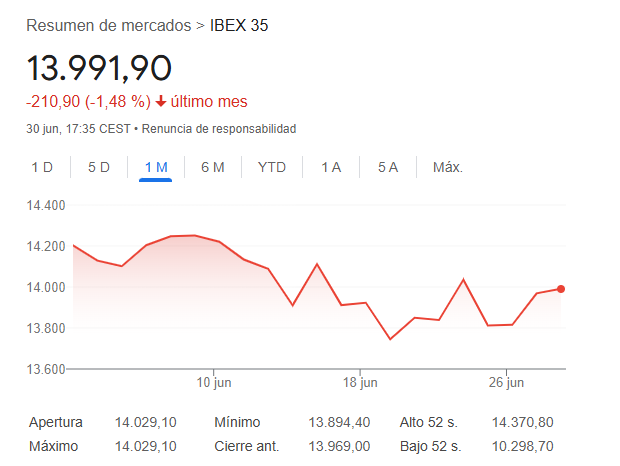The image size is (620, 466).
Task: Click the 10 jun axis label
Action: pos(213,383)
